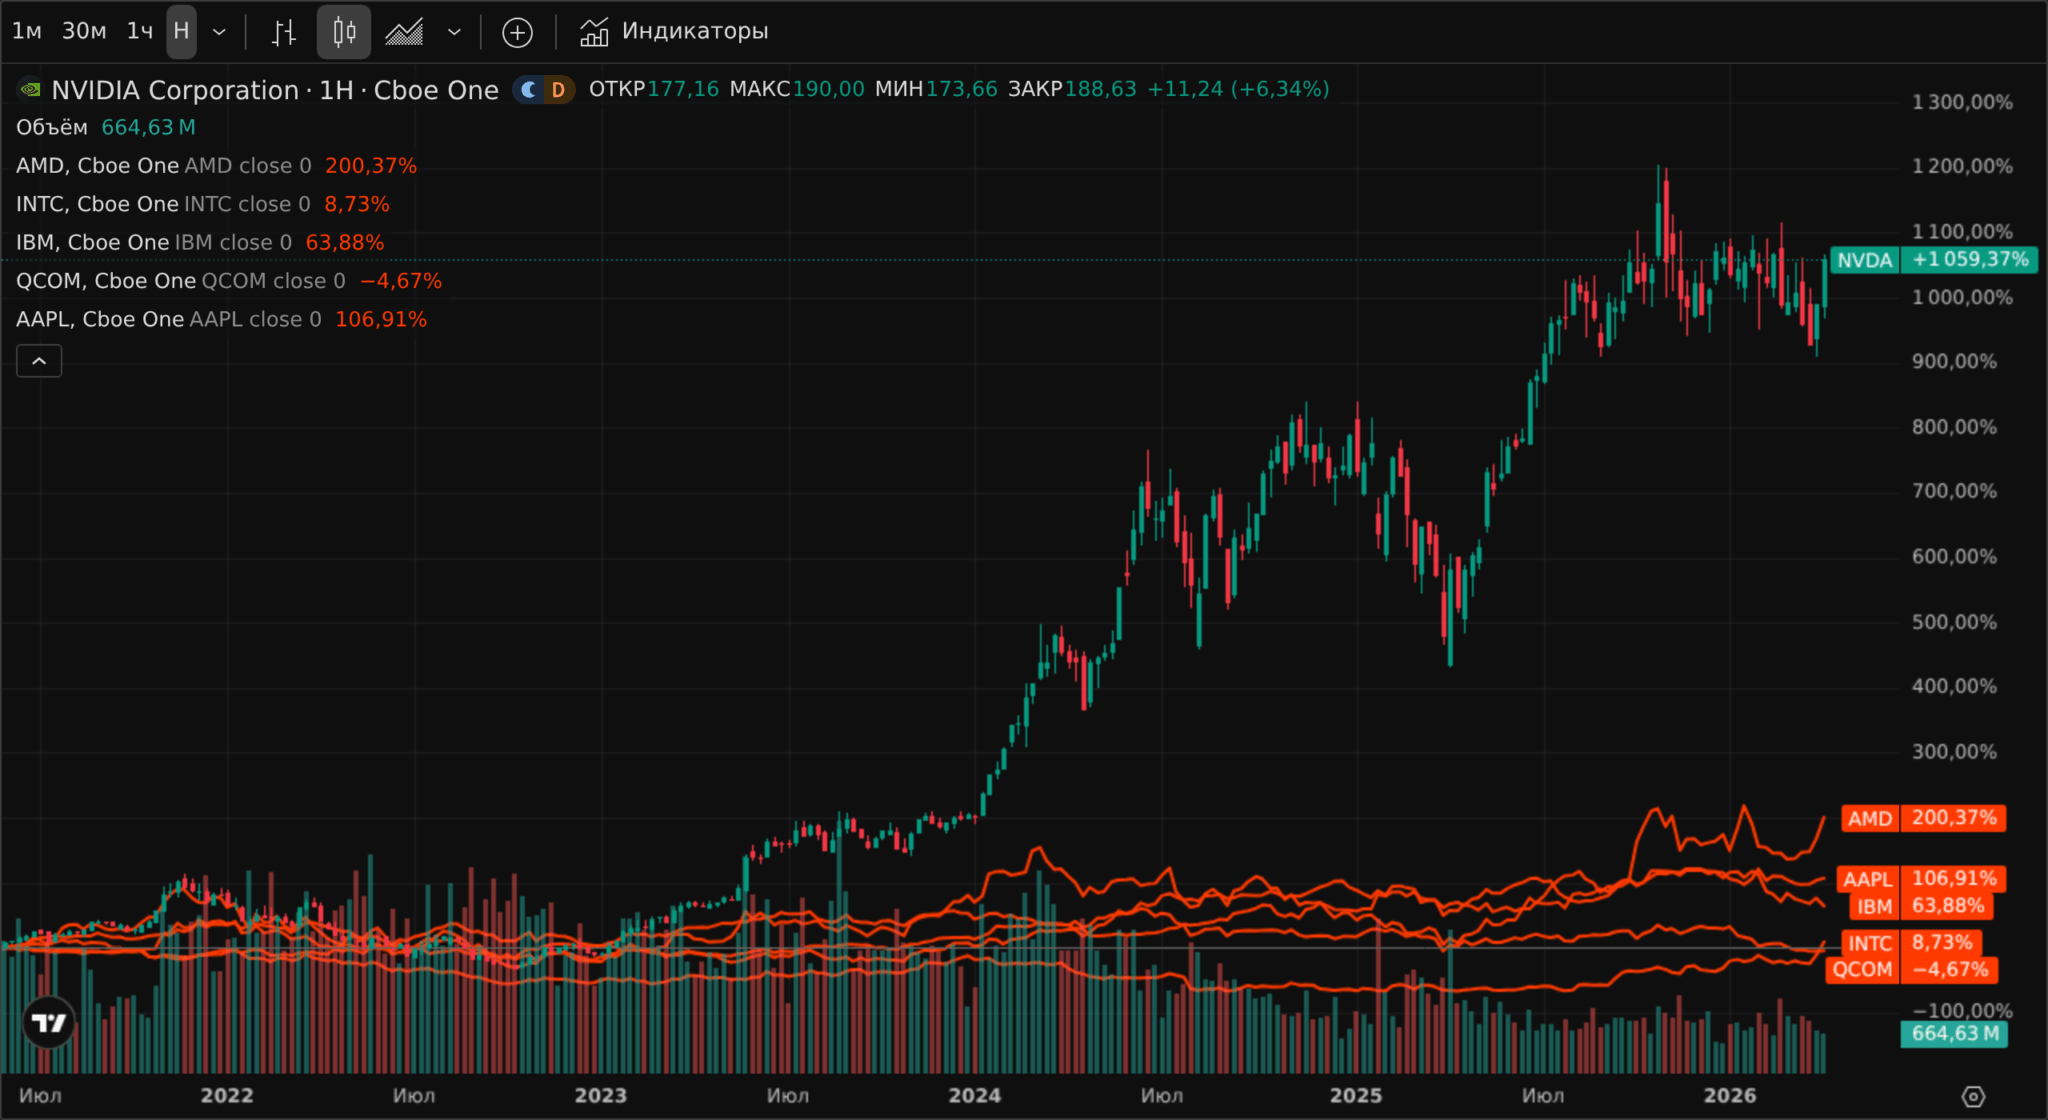Open the compare/add symbol plus icon
This screenshot has height=1120, width=2048.
517,33
